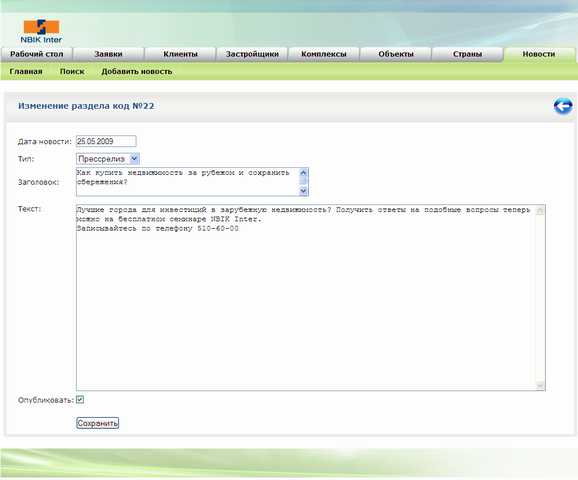Click the Опубликовать label
The height and width of the screenshot is (480, 578).
click(x=46, y=400)
